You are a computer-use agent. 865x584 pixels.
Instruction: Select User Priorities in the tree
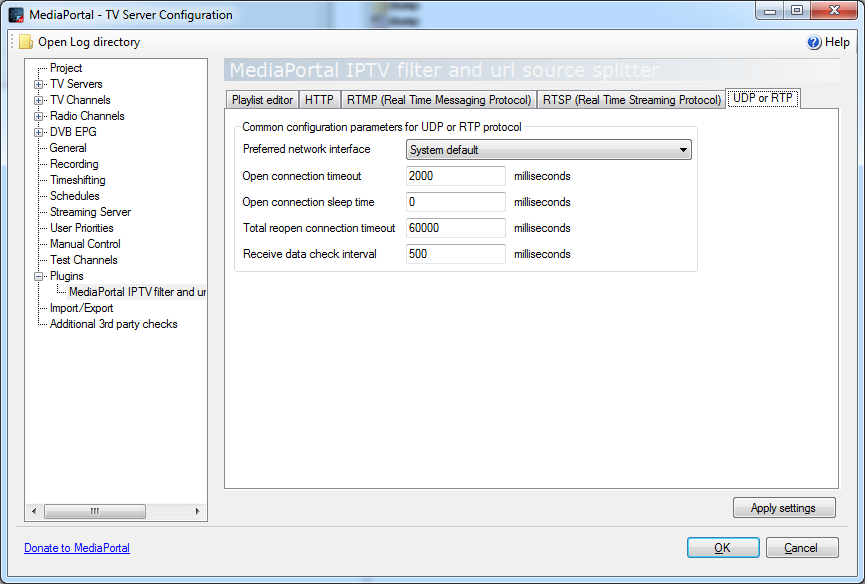(82, 228)
